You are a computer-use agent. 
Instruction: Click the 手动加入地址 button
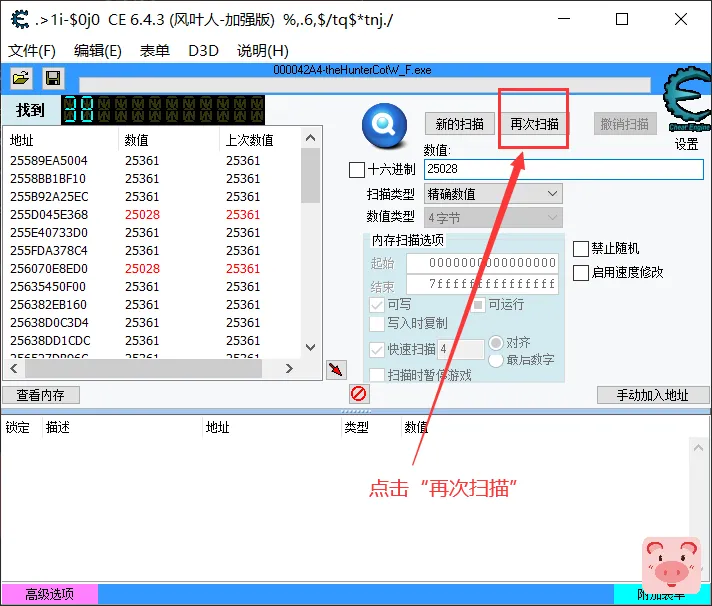[x=653, y=395]
